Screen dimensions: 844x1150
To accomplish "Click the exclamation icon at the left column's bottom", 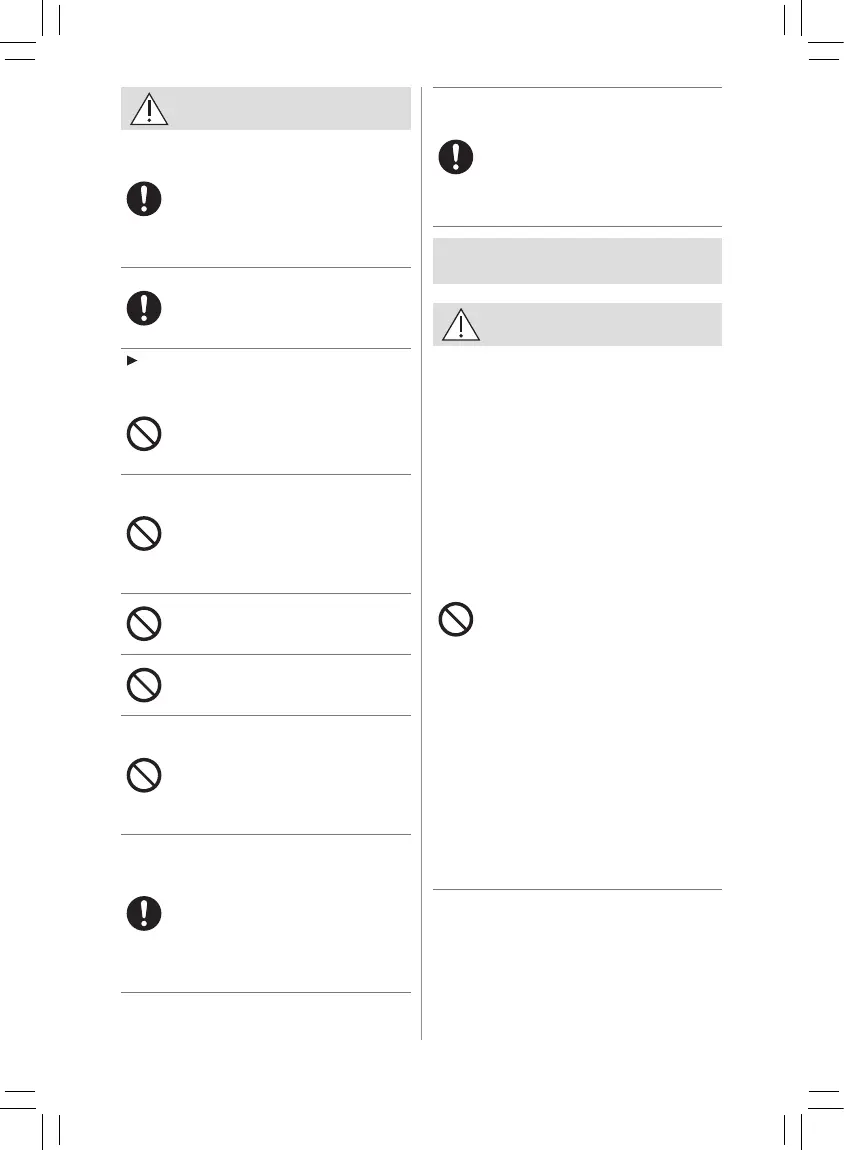I will pos(145,913).
